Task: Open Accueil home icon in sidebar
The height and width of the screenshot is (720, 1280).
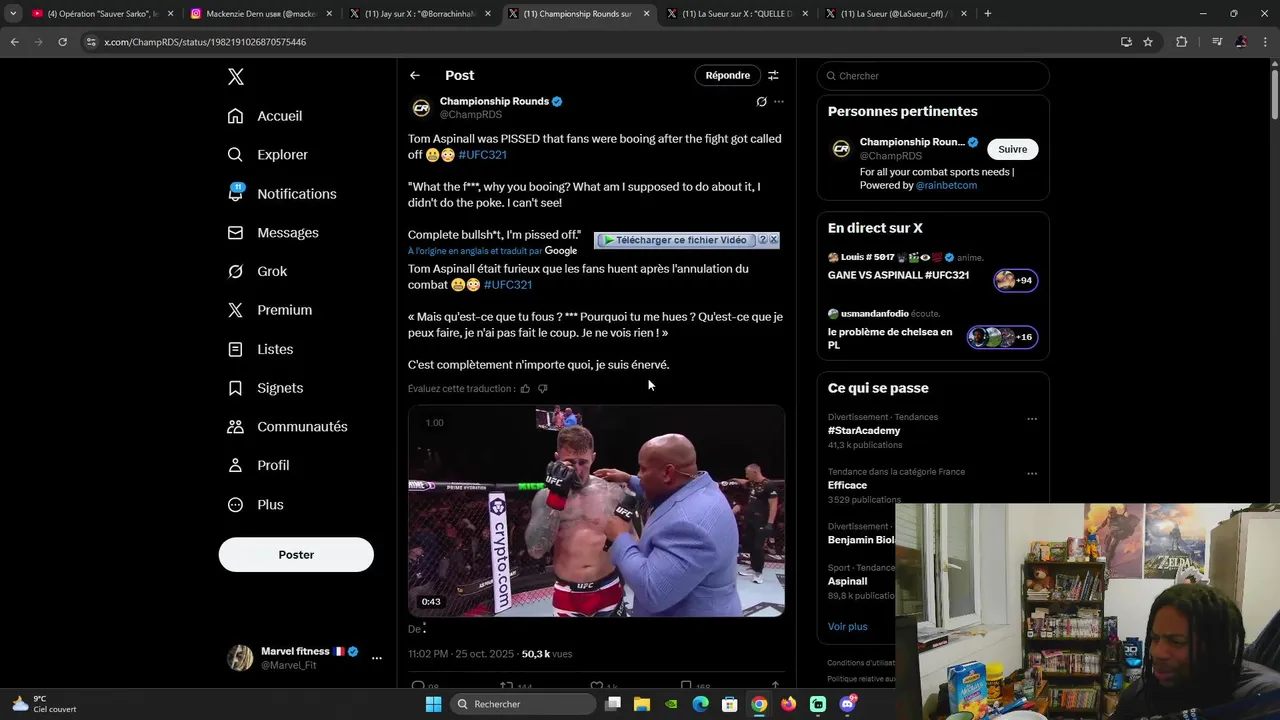Action: (235, 116)
